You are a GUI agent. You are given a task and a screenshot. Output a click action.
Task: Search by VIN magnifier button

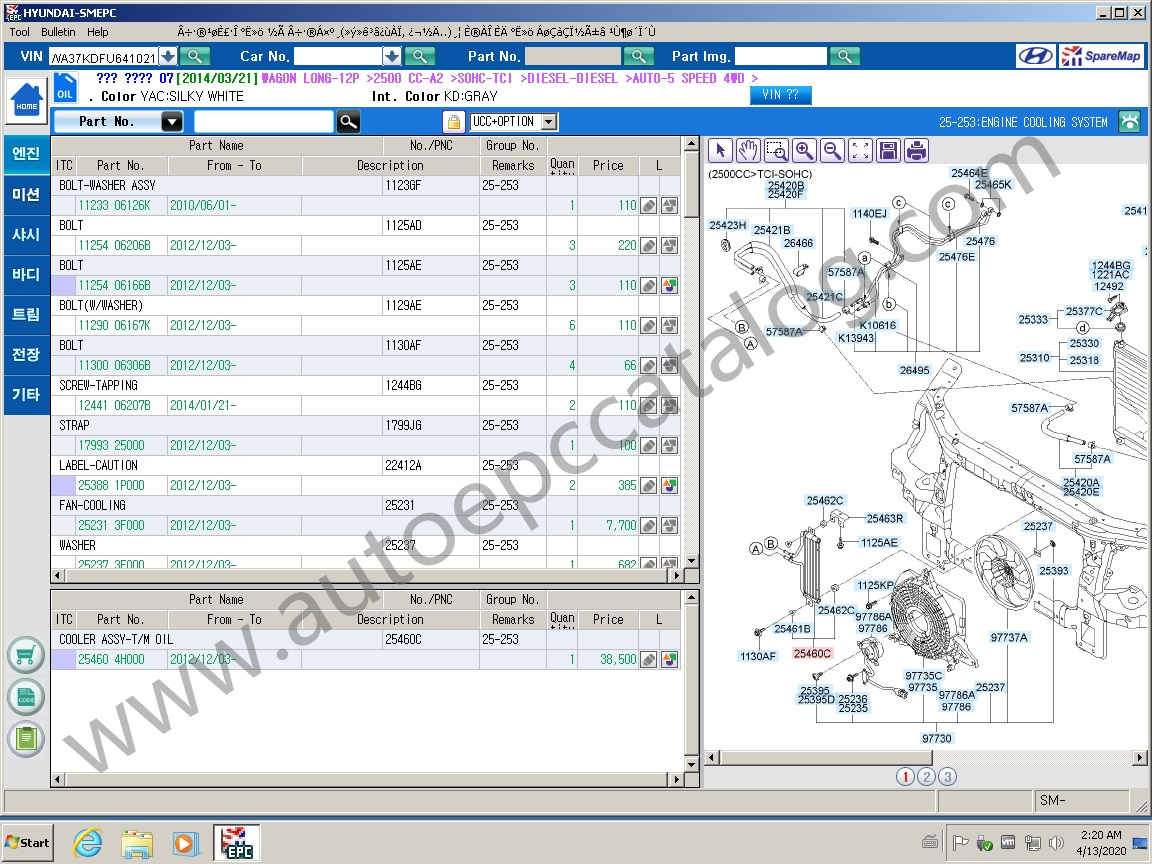195,56
